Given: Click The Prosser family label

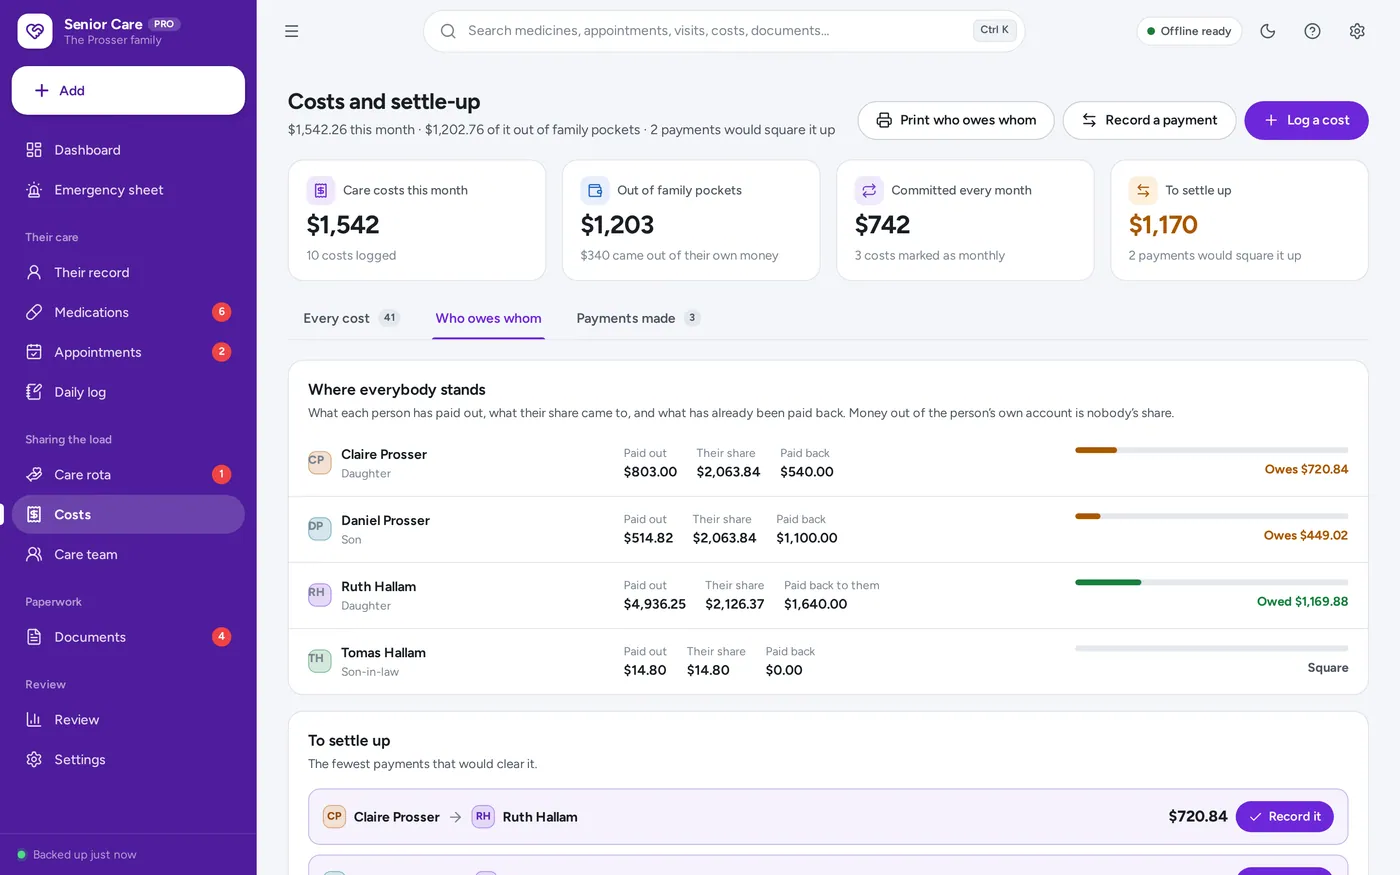Looking at the screenshot, I should (x=113, y=40).
